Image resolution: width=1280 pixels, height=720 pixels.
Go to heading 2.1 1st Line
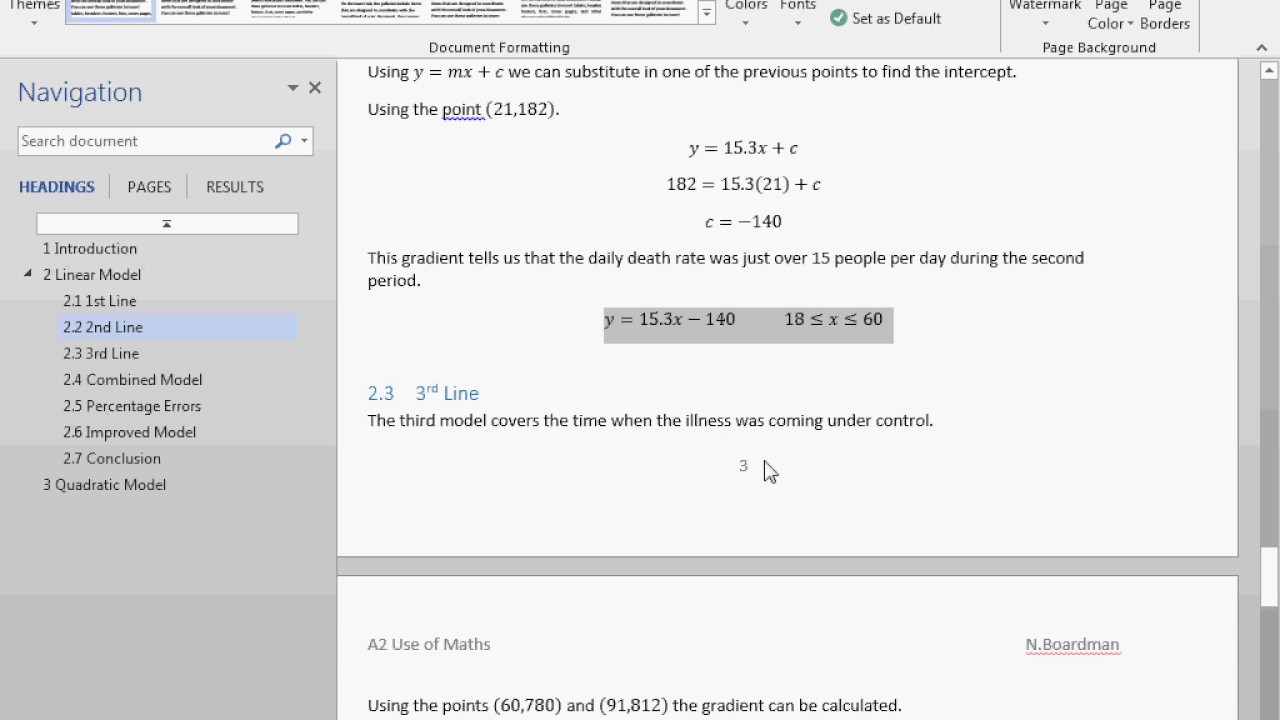[100, 301]
